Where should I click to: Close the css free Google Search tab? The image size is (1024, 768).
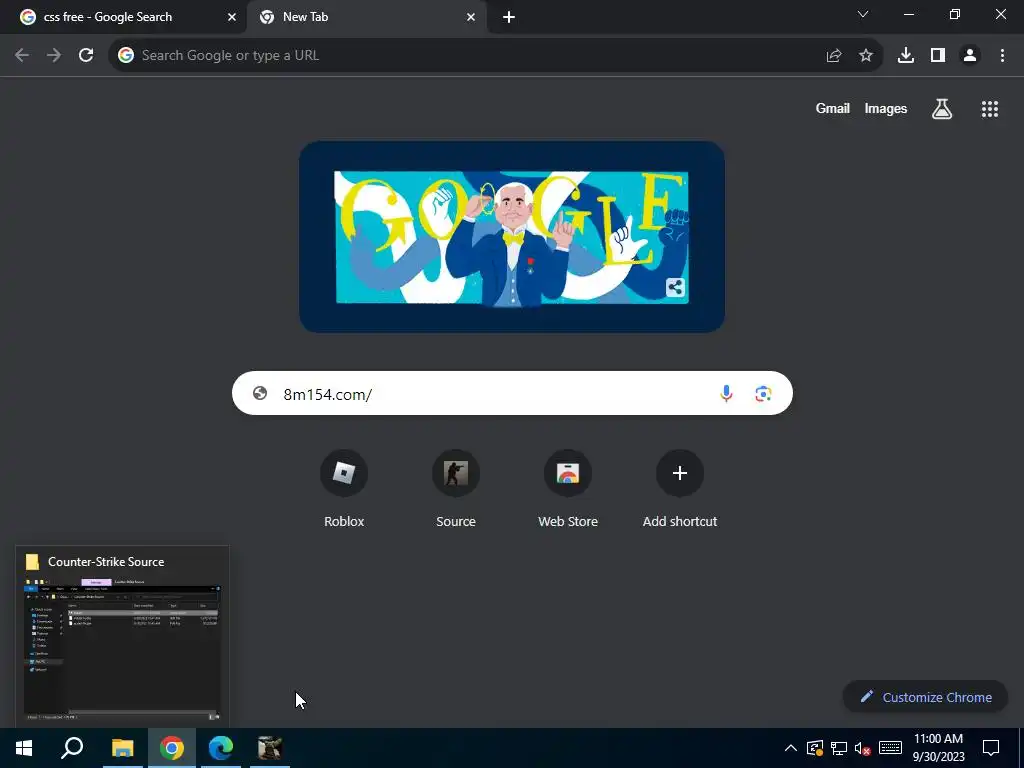tap(232, 17)
